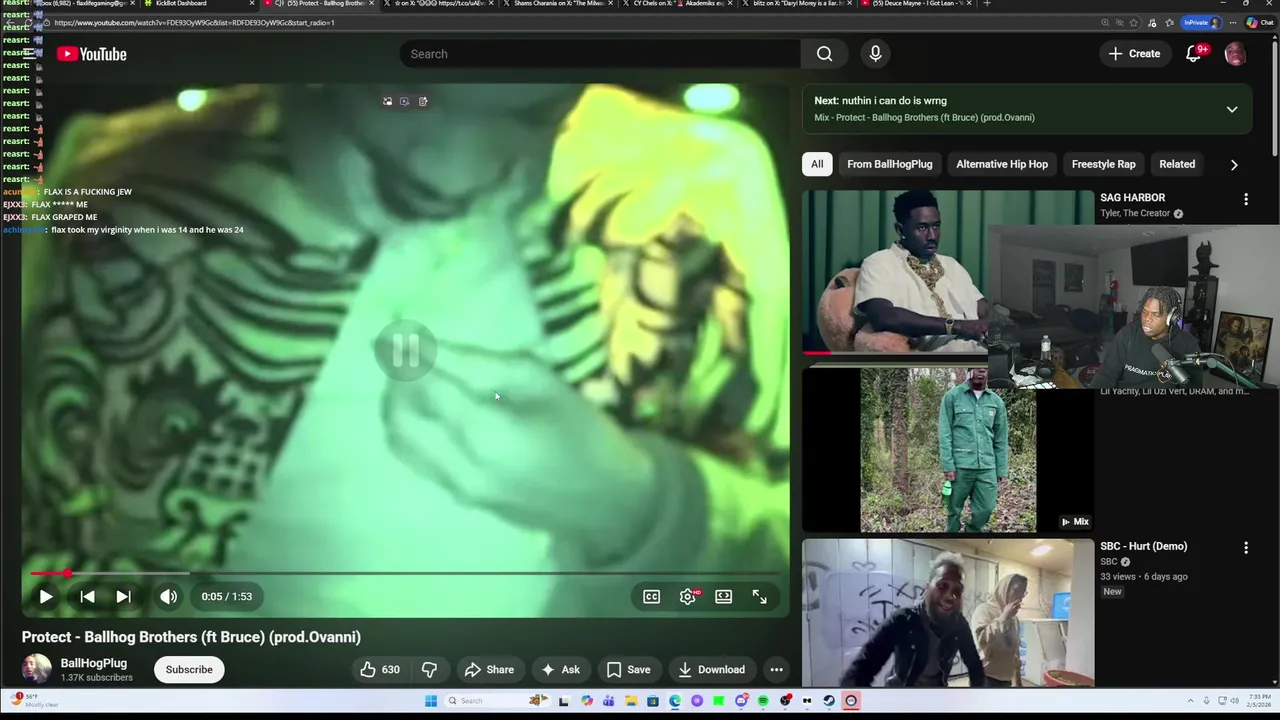Open the SAG HARBOR title link
This screenshot has height=720, width=1280.
[x=1133, y=198]
